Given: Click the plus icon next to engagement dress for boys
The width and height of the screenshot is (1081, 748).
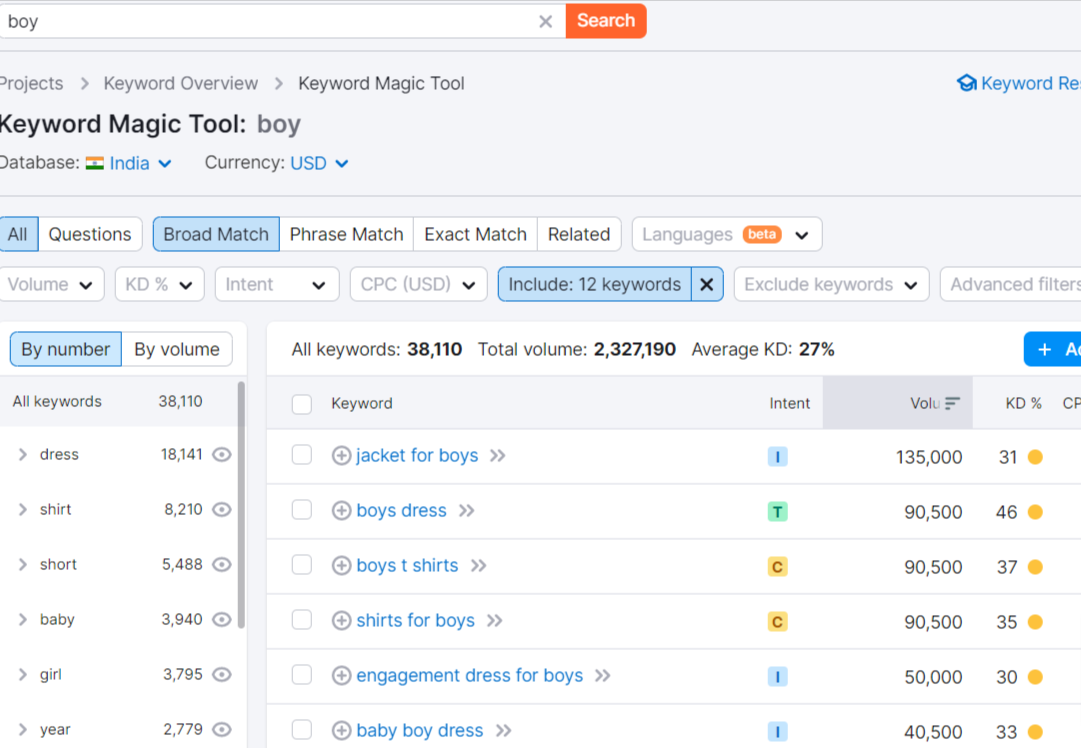Looking at the screenshot, I should (341, 676).
